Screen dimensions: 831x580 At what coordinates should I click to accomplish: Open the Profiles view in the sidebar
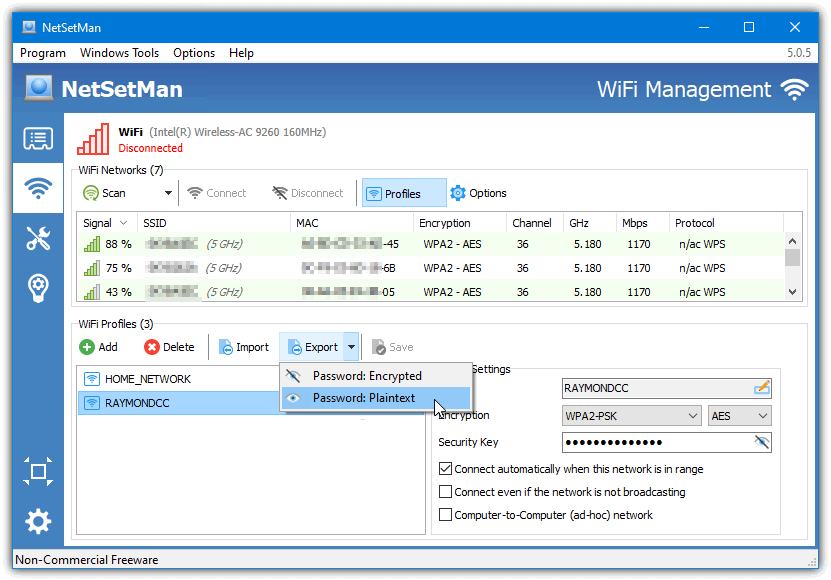point(38,139)
